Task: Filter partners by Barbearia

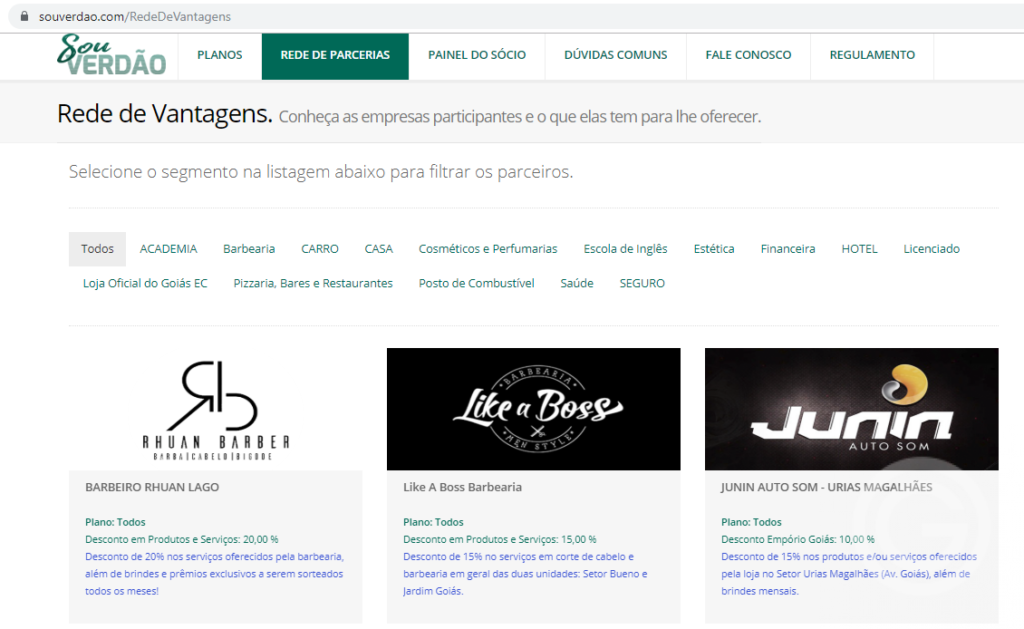Action: pyautogui.click(x=249, y=249)
